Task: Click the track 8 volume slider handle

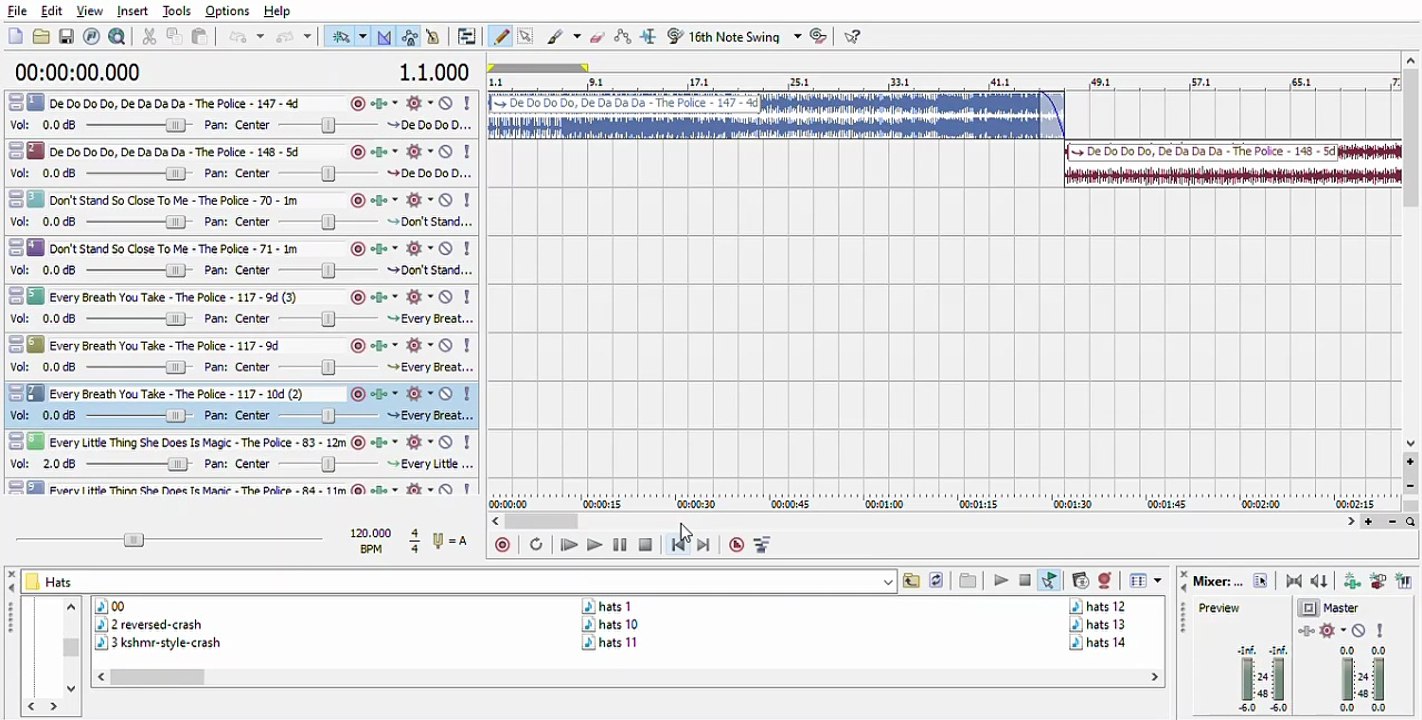Action: pyautogui.click(x=176, y=464)
